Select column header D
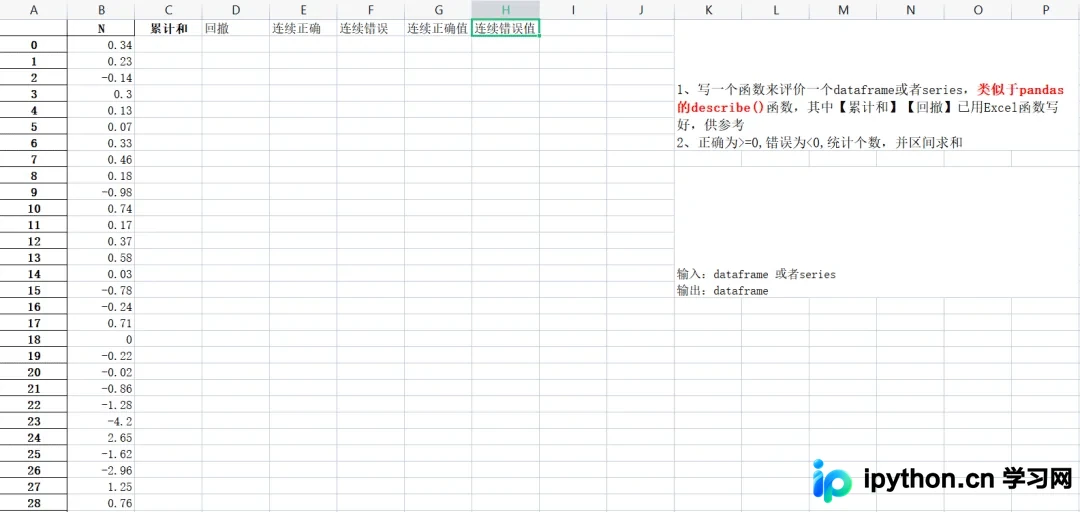1080x512 pixels. click(x=236, y=10)
